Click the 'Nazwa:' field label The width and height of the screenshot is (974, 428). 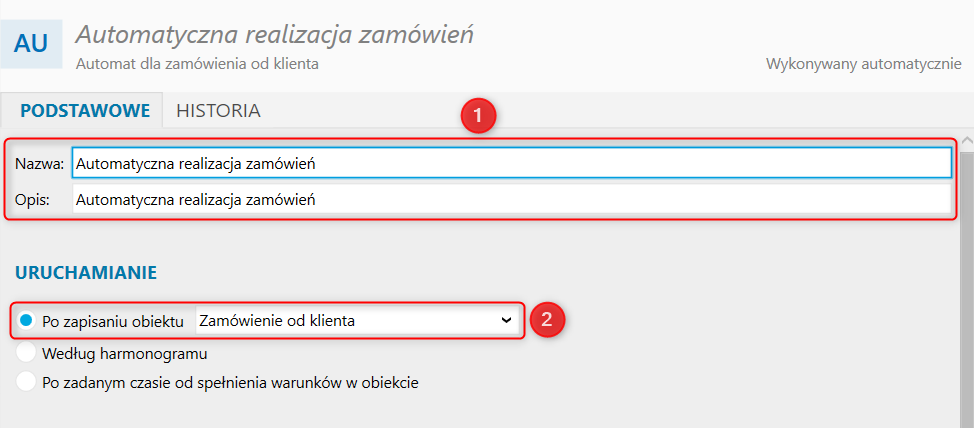(40, 163)
